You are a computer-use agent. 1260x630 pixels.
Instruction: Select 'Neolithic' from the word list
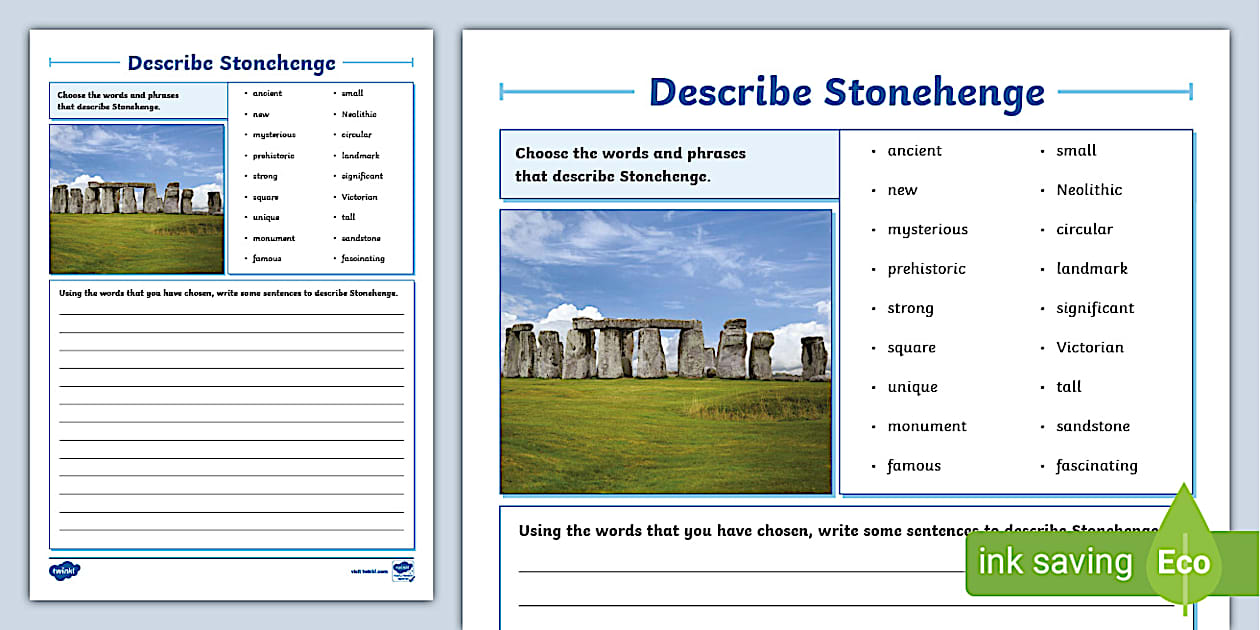[1089, 189]
